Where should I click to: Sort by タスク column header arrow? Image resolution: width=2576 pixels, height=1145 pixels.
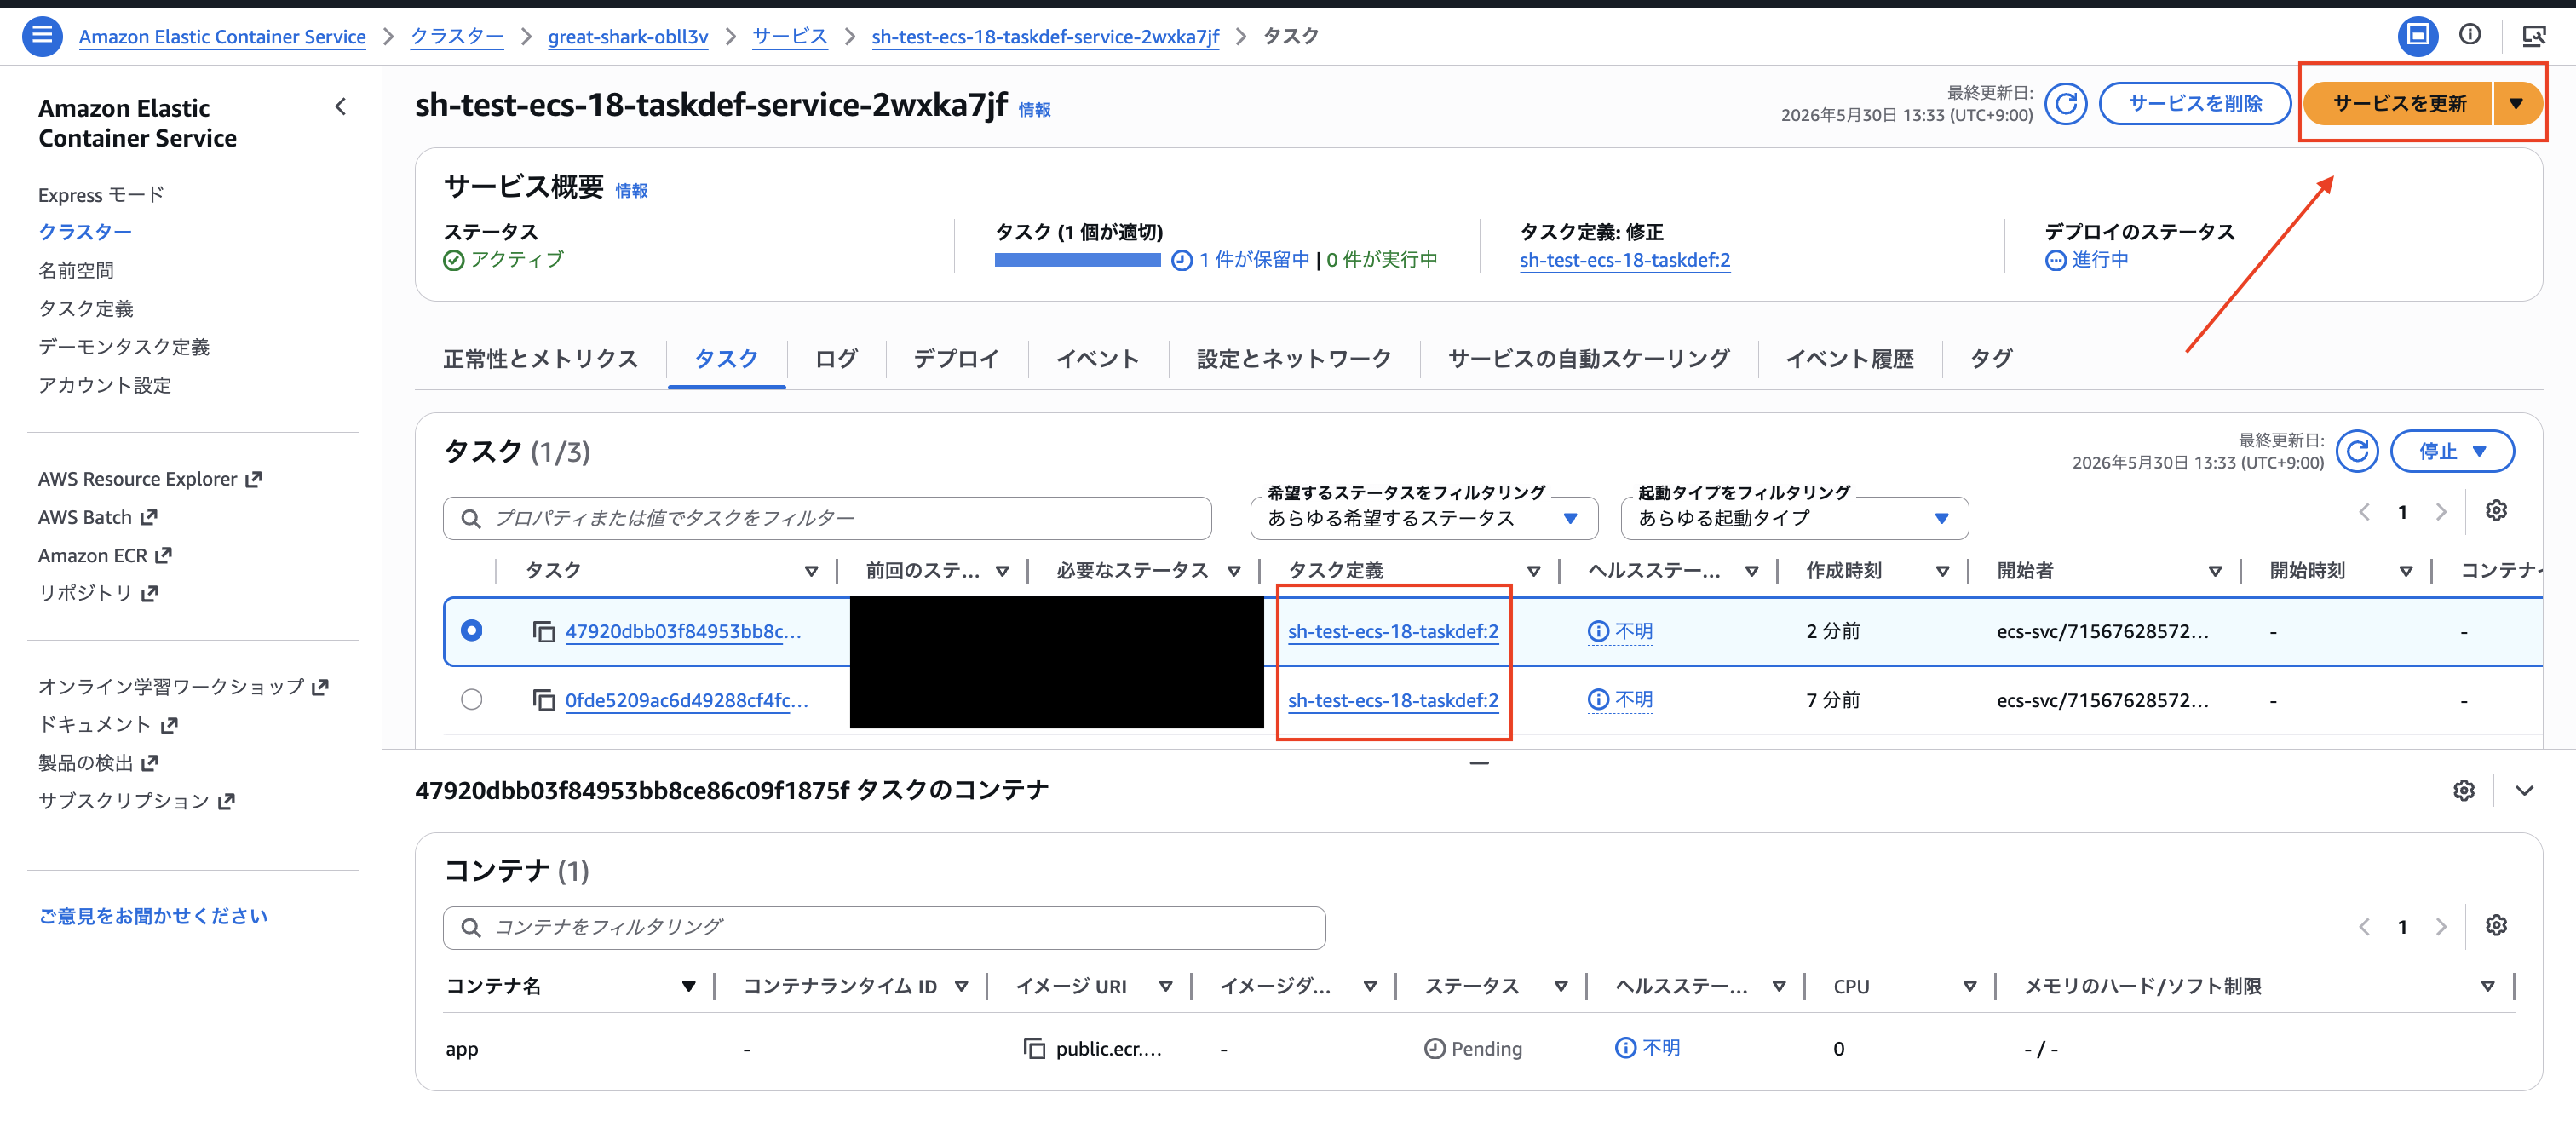coord(811,571)
